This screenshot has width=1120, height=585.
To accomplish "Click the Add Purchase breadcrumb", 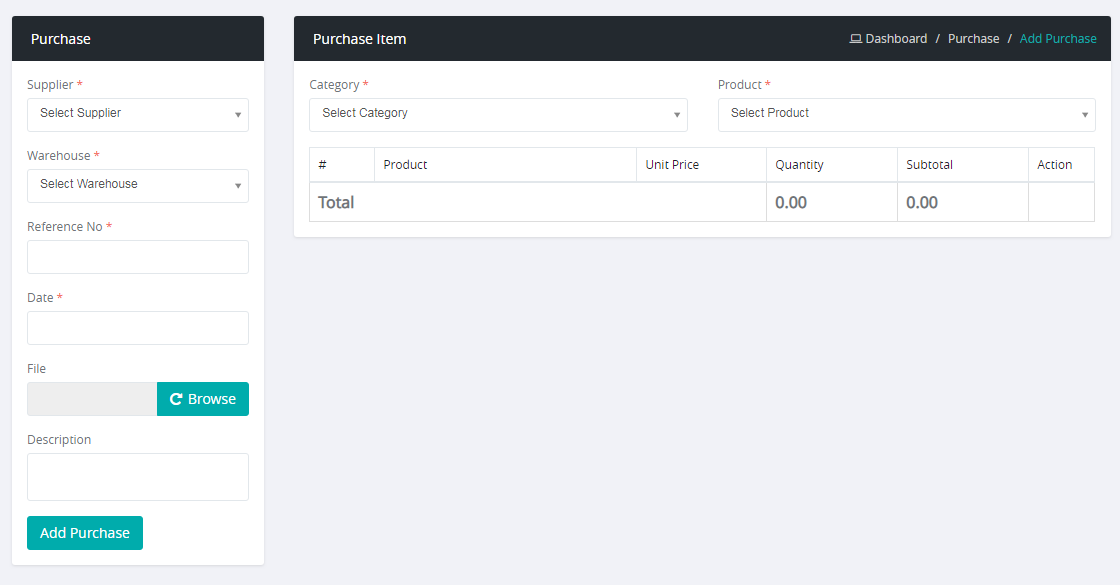I will click(1058, 39).
